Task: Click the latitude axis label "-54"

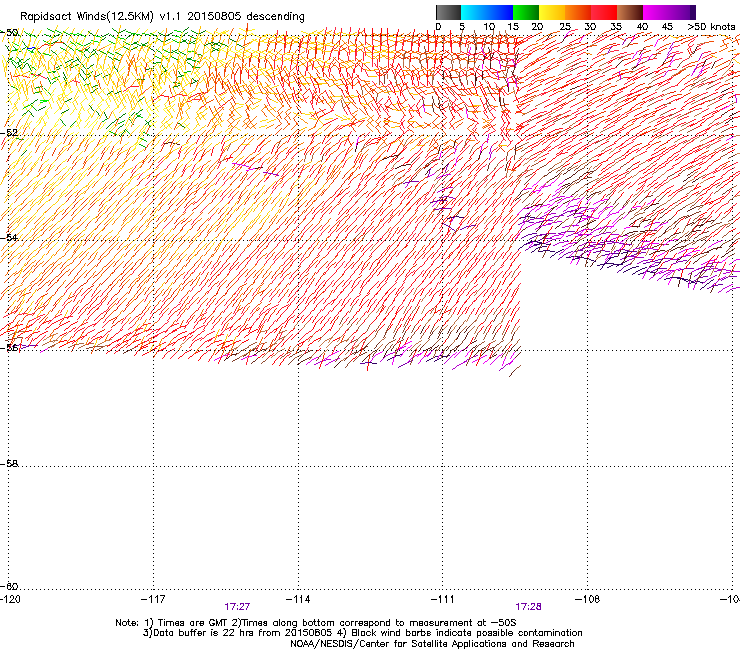Action: (x=9, y=237)
